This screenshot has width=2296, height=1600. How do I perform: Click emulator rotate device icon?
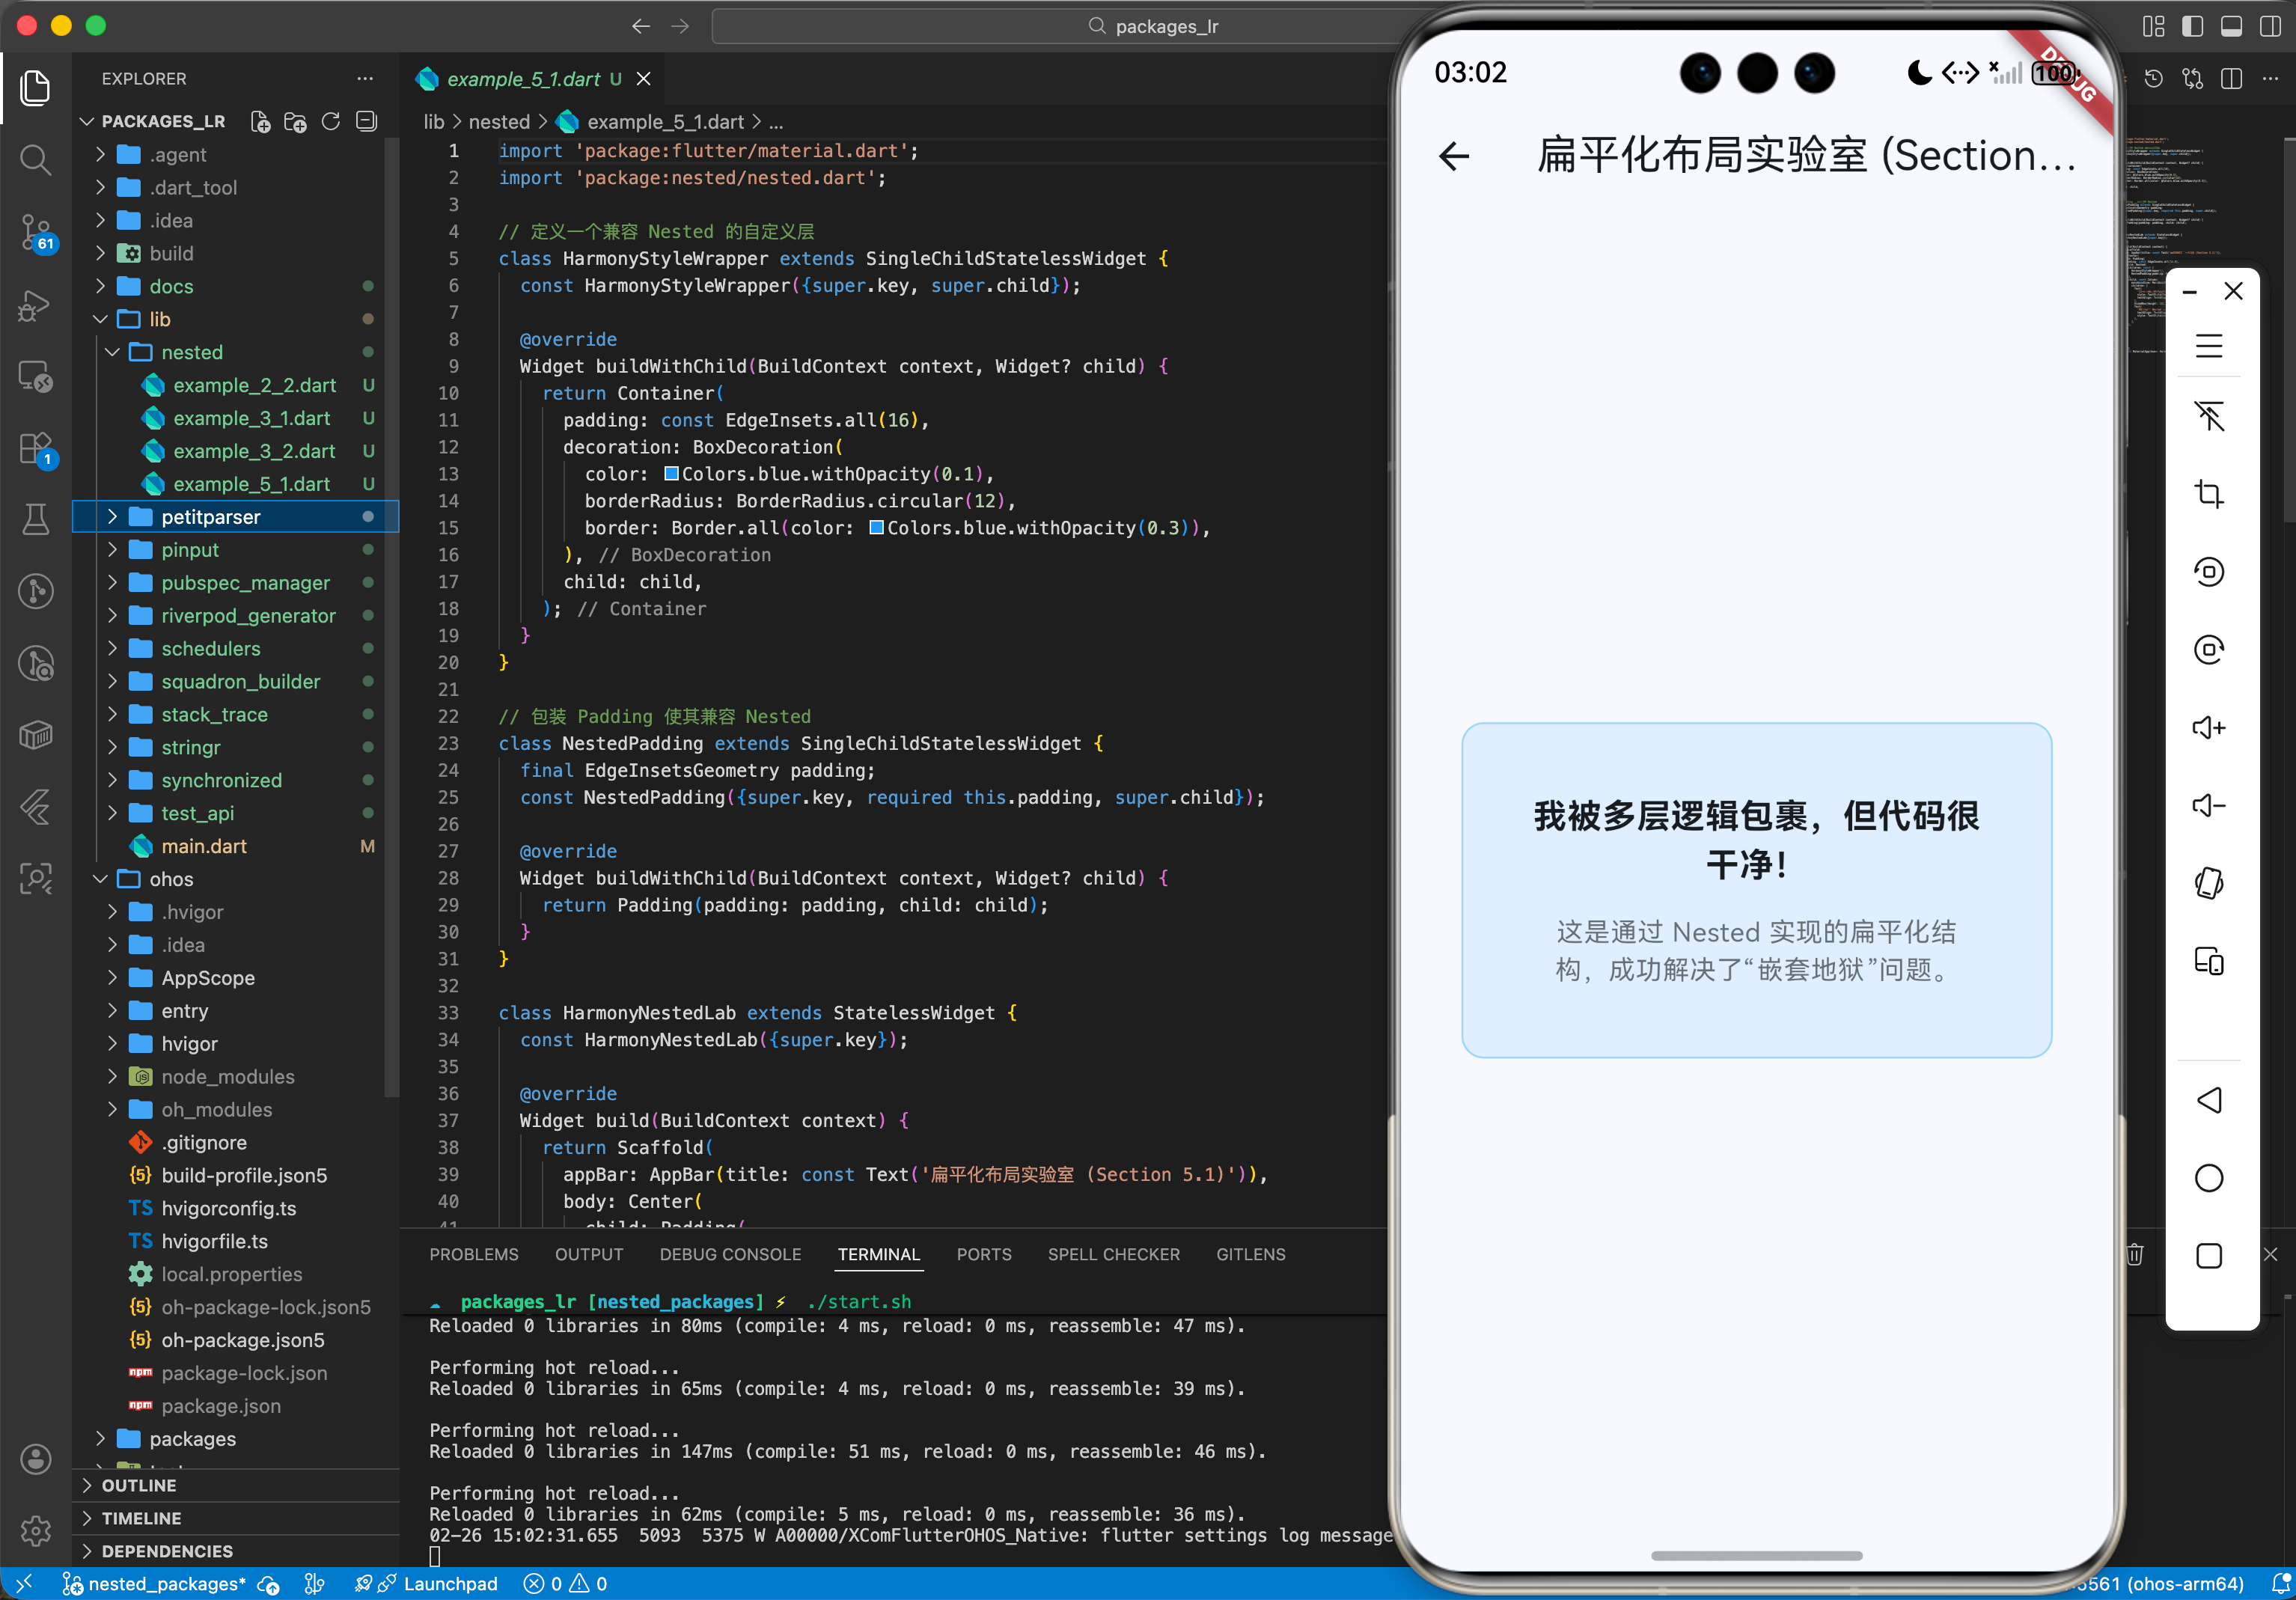coord(2209,883)
